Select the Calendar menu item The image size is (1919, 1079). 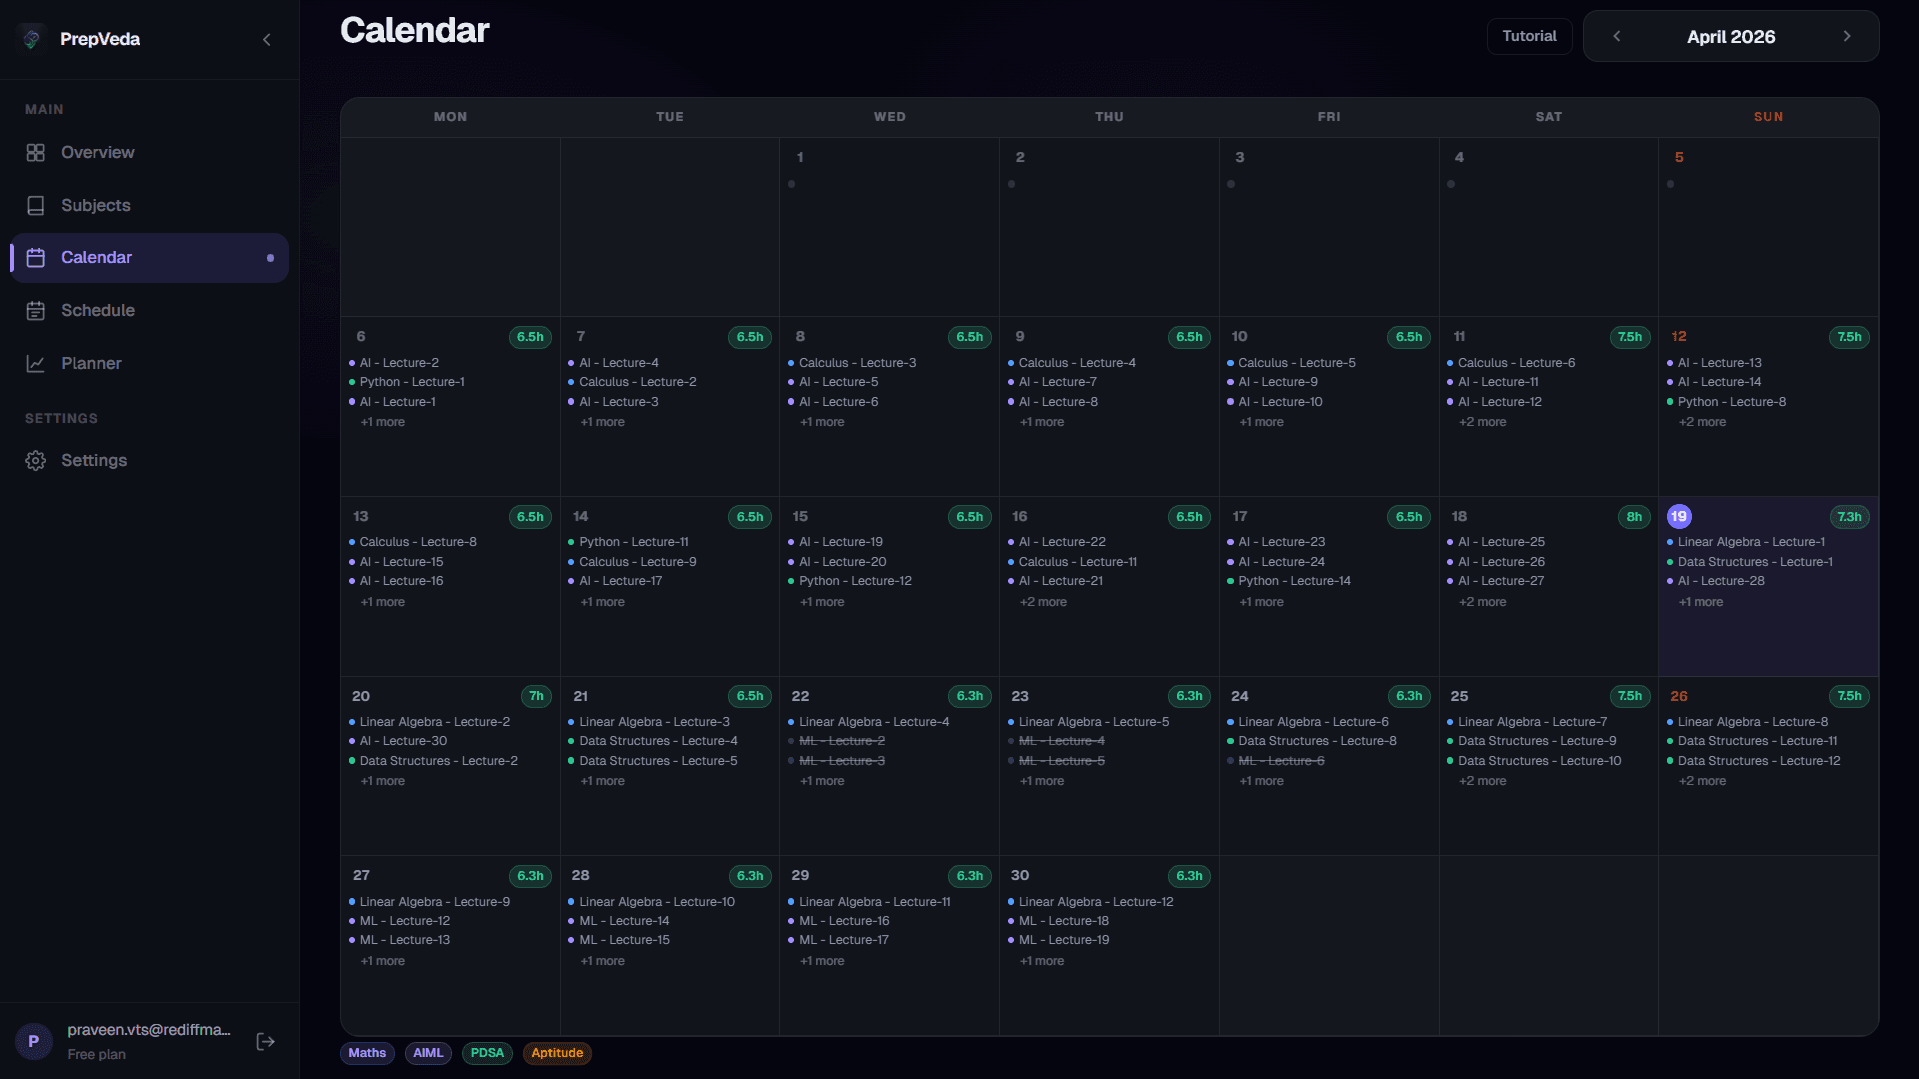(150, 257)
